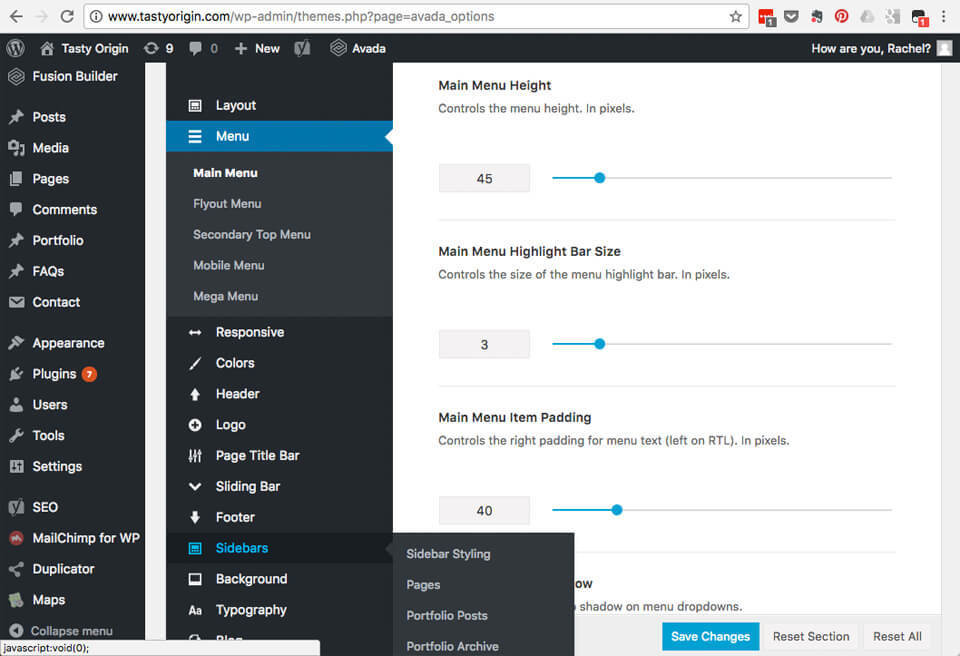This screenshot has height=656, width=960.
Task: Choose Sidebar Styling in Sidebars flyout
Action: 448,554
